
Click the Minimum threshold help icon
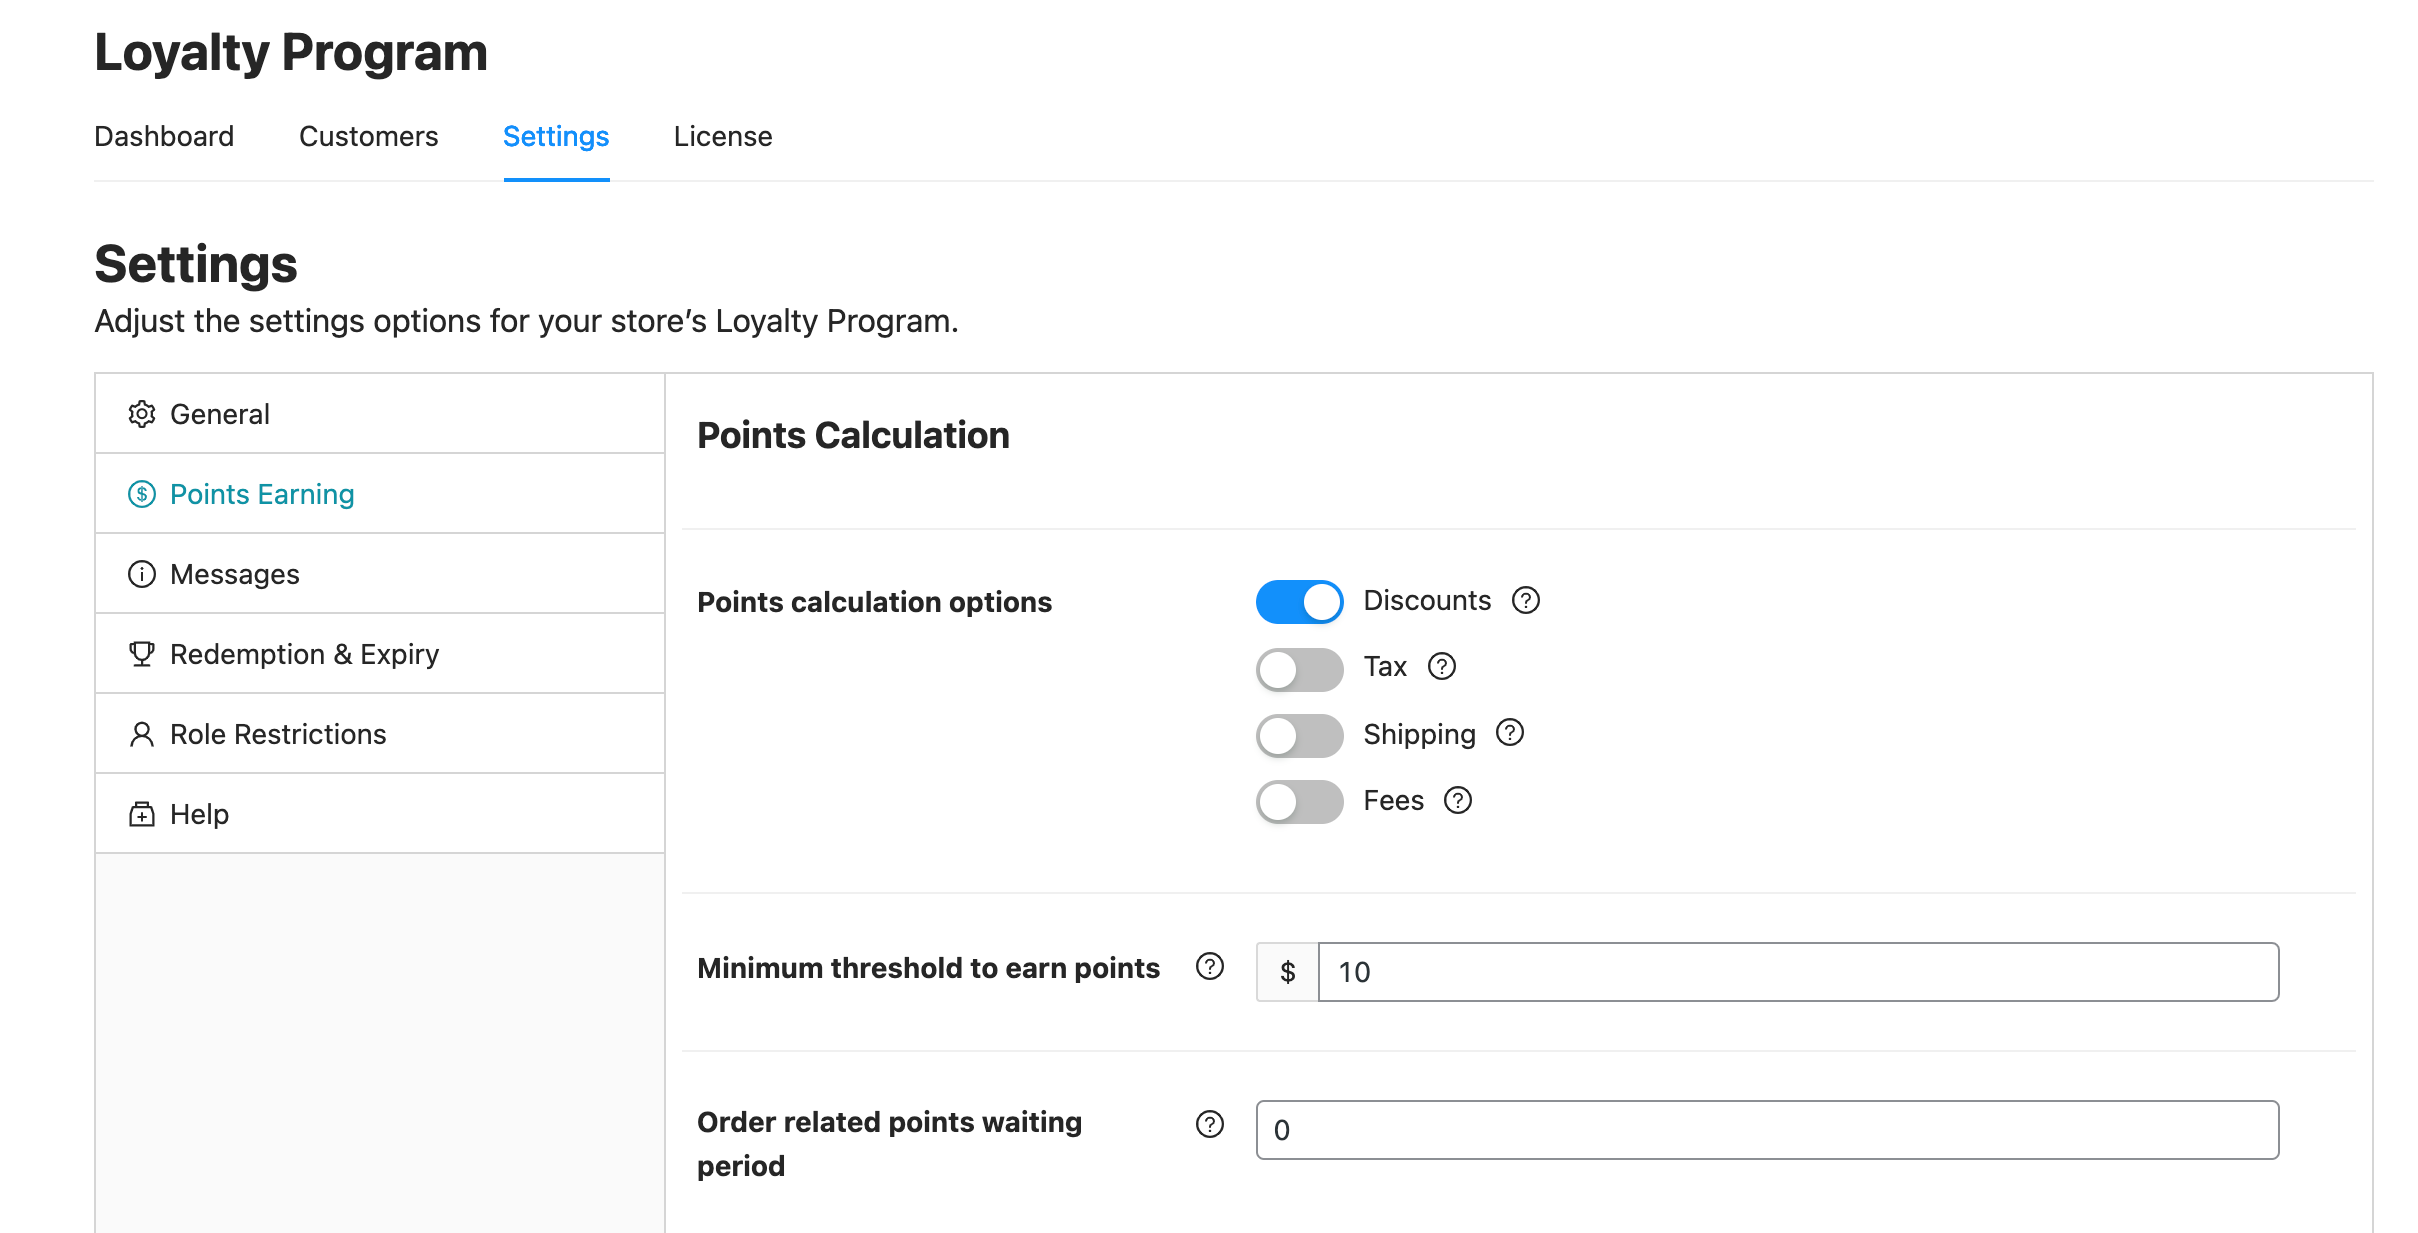pos(1209,966)
